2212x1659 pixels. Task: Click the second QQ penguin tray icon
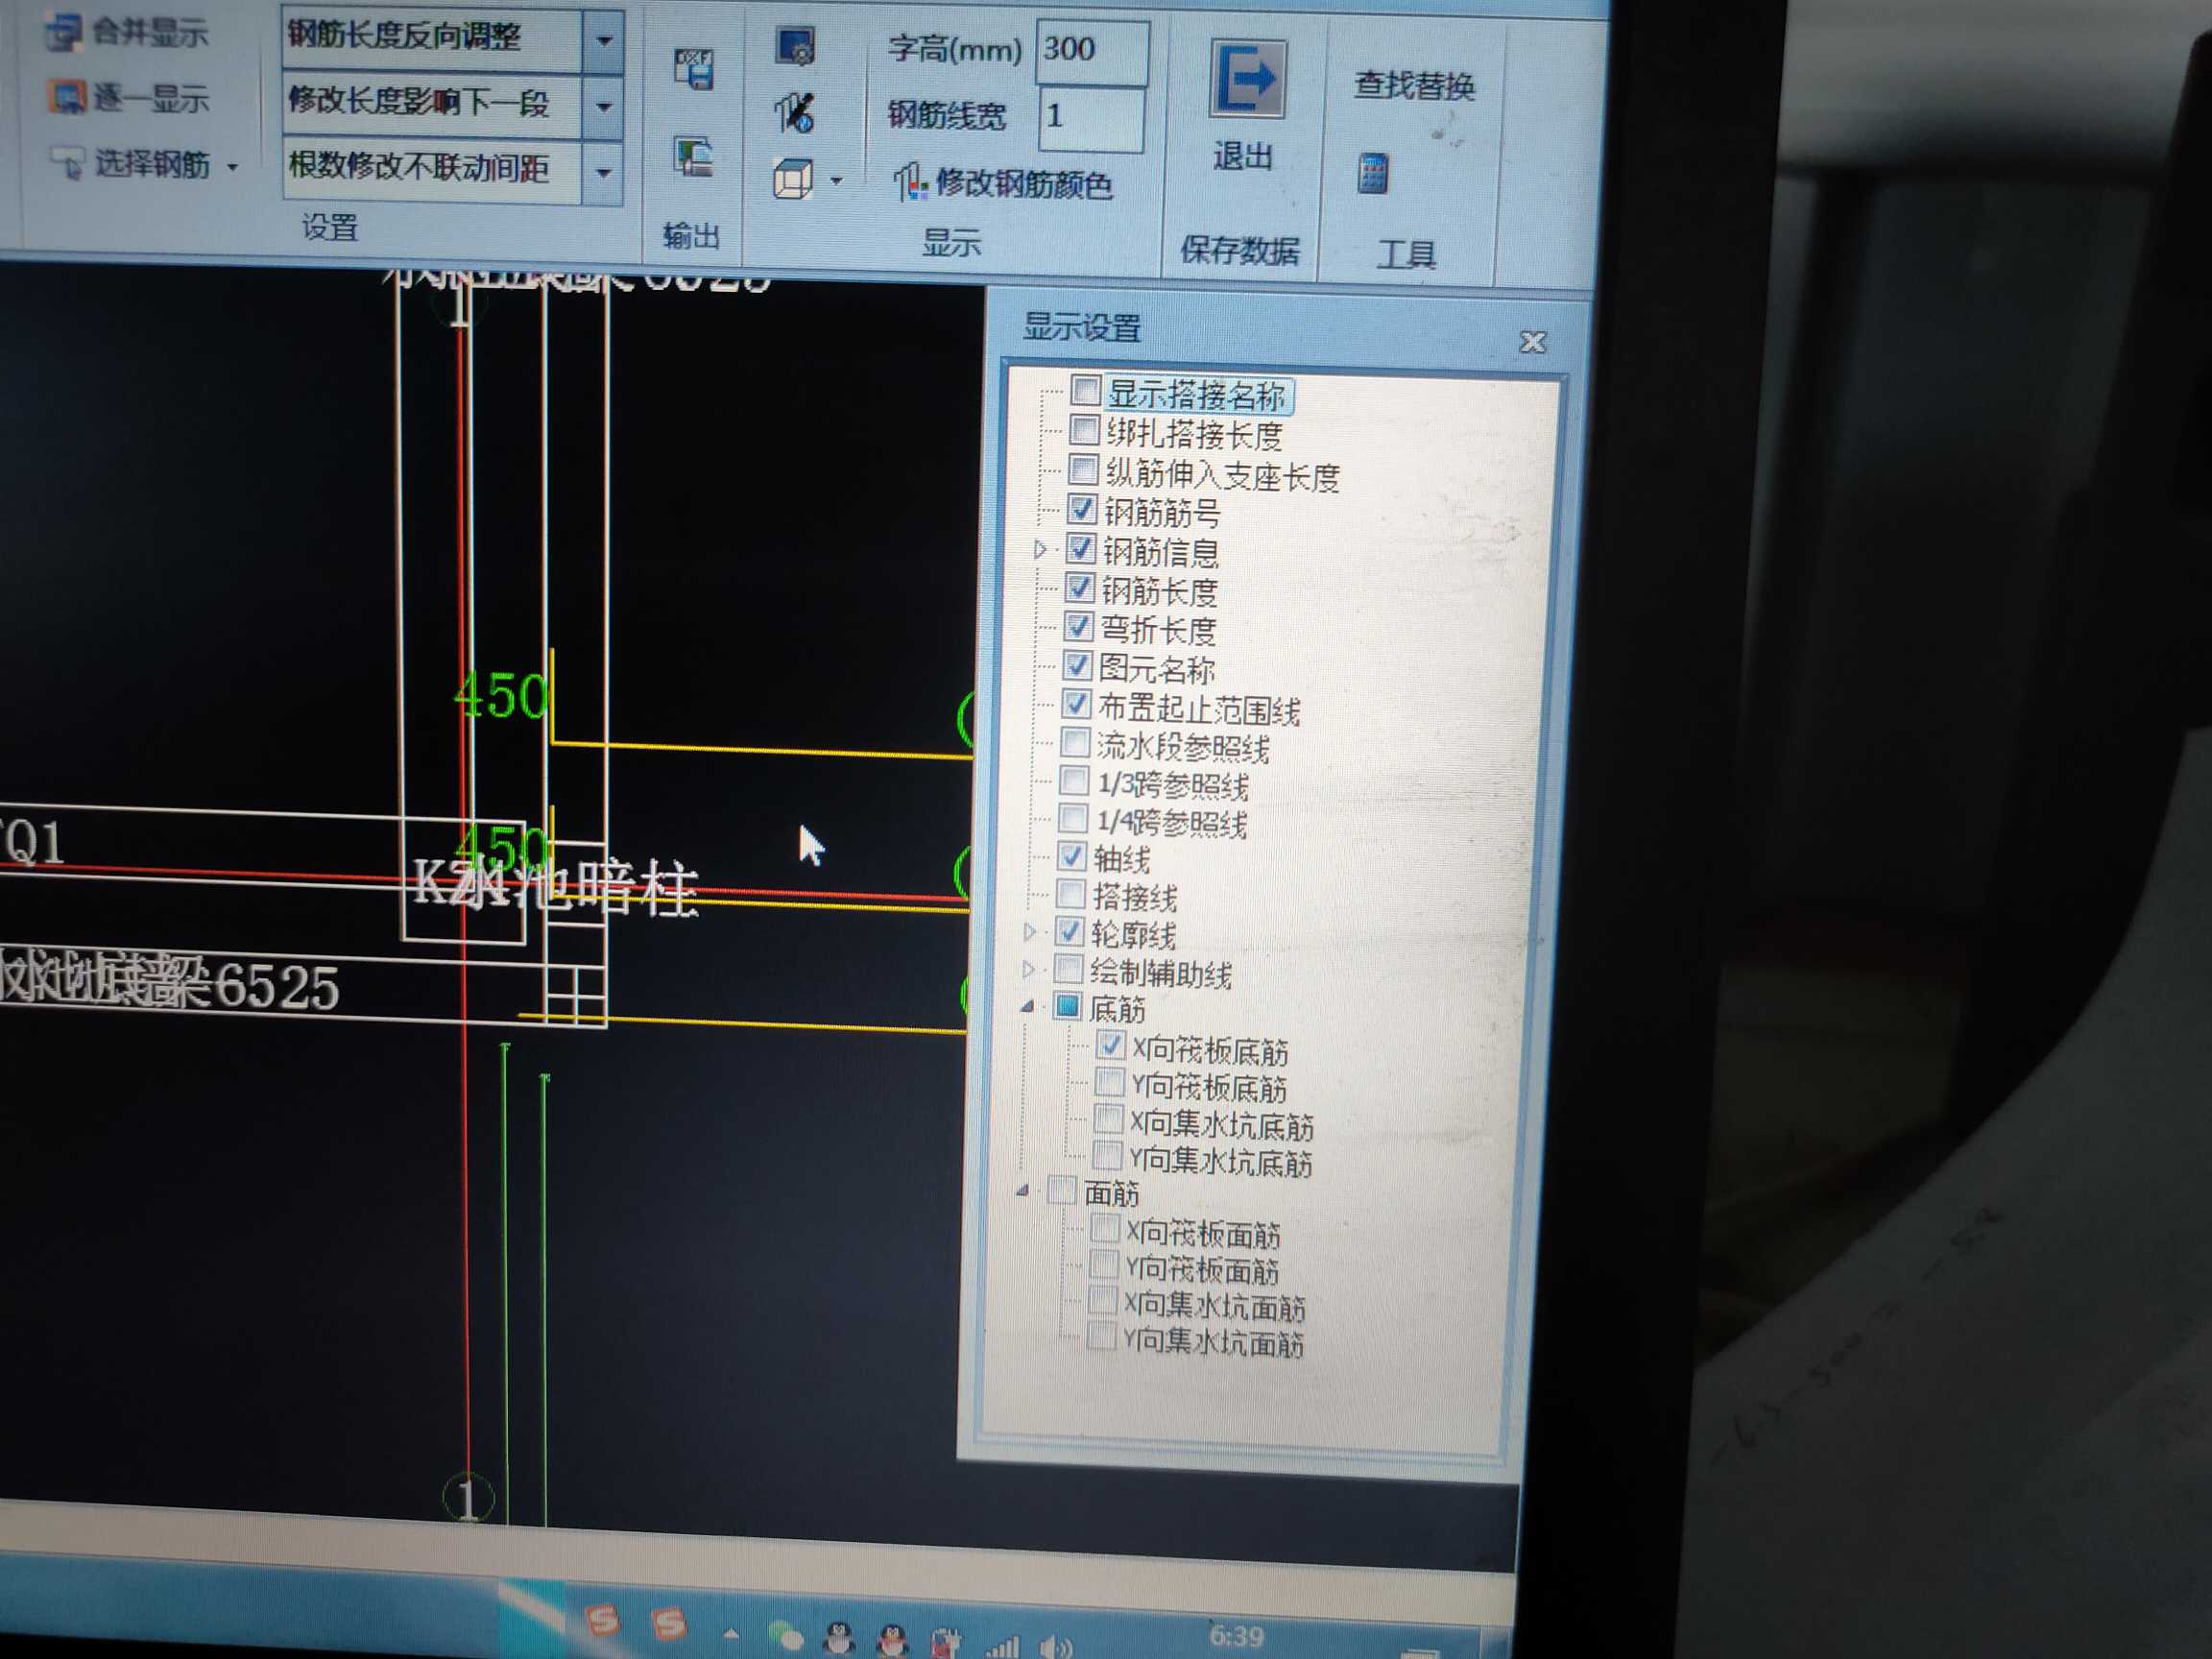(891, 1640)
